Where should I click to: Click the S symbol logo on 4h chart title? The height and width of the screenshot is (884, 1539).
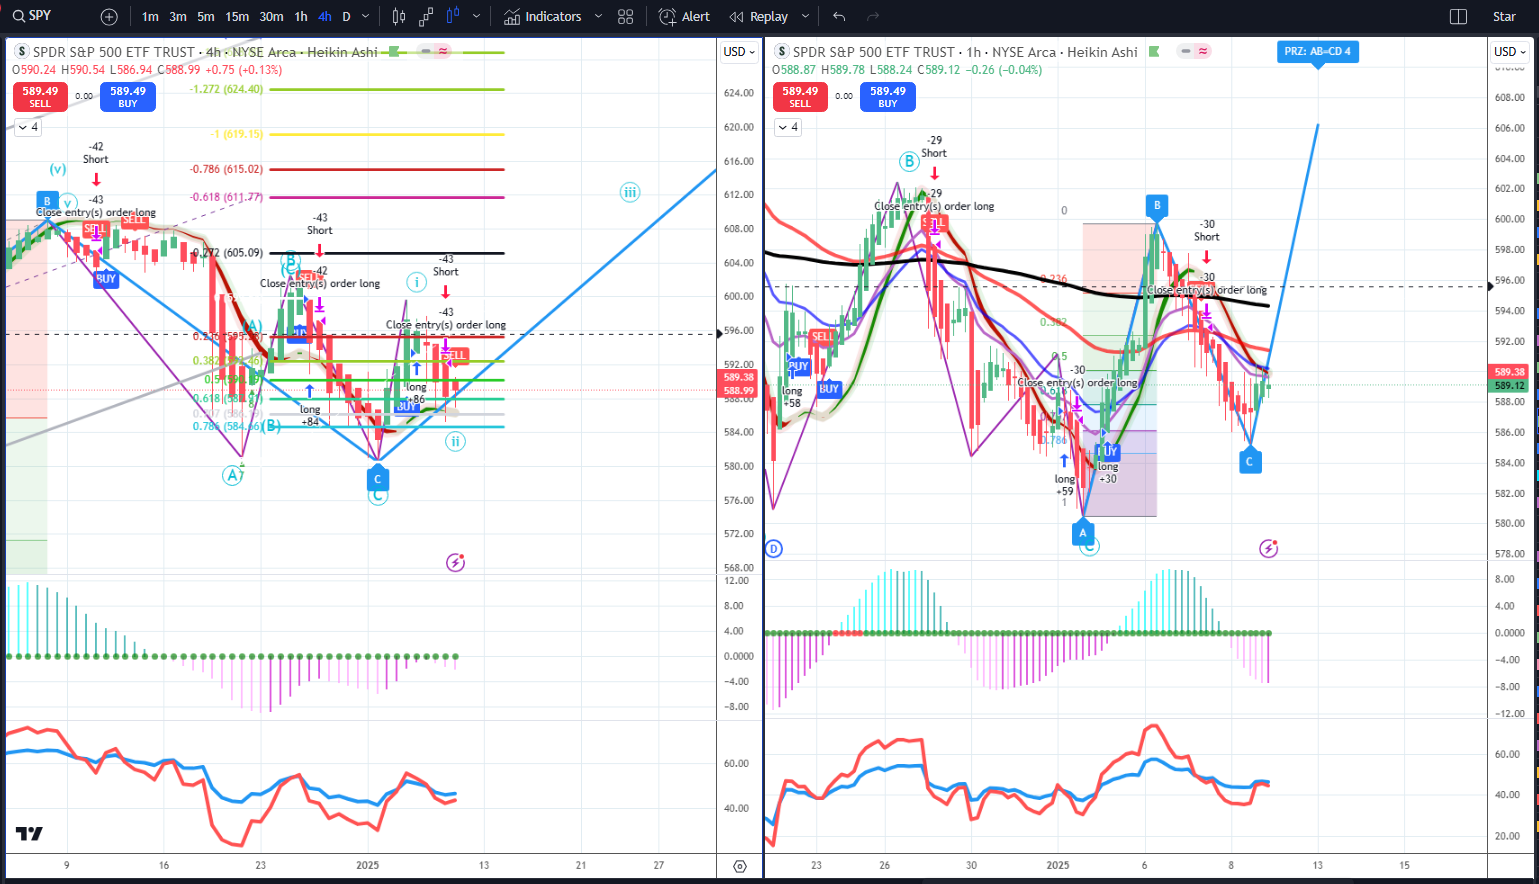tap(22, 52)
